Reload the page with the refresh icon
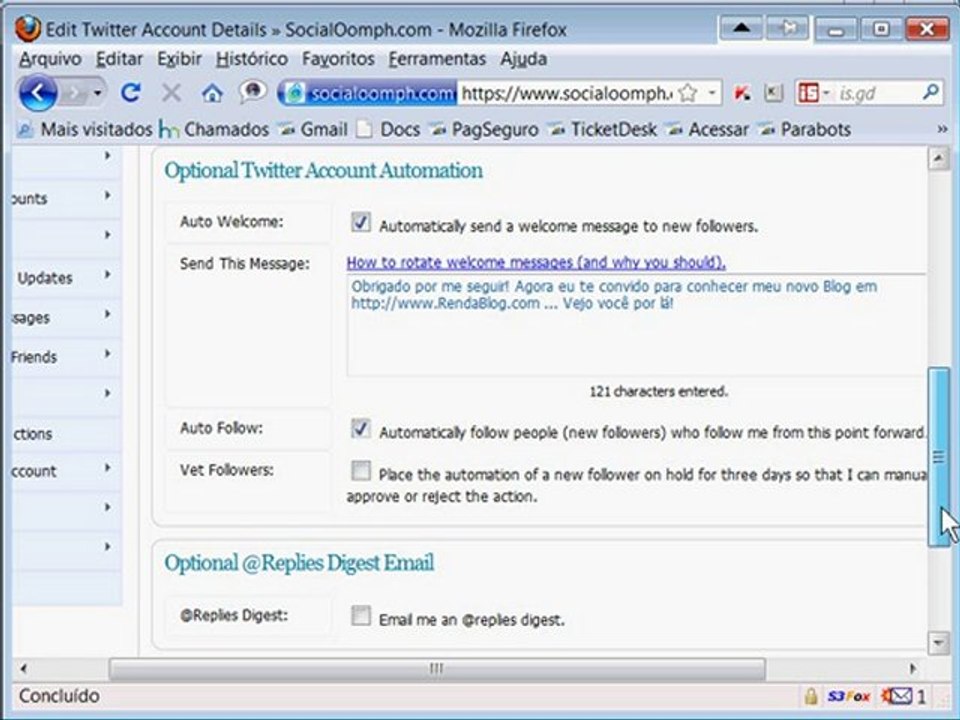Image resolution: width=960 pixels, height=720 pixels. pyautogui.click(x=130, y=93)
